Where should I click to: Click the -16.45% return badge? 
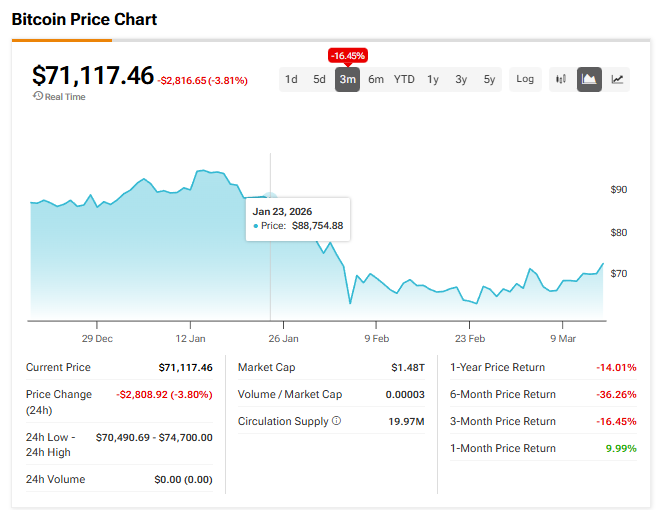click(347, 55)
